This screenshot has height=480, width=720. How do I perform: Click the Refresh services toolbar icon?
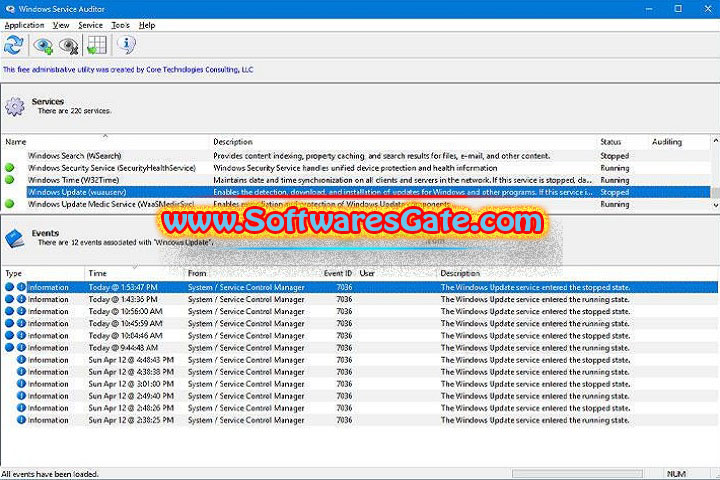14,45
